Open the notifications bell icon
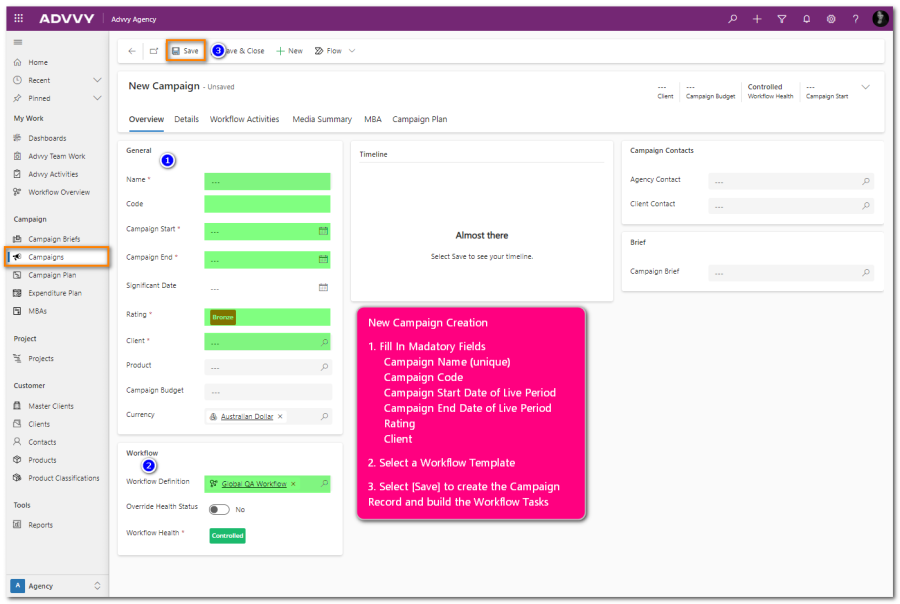This screenshot has width=900, height=604. (x=806, y=19)
